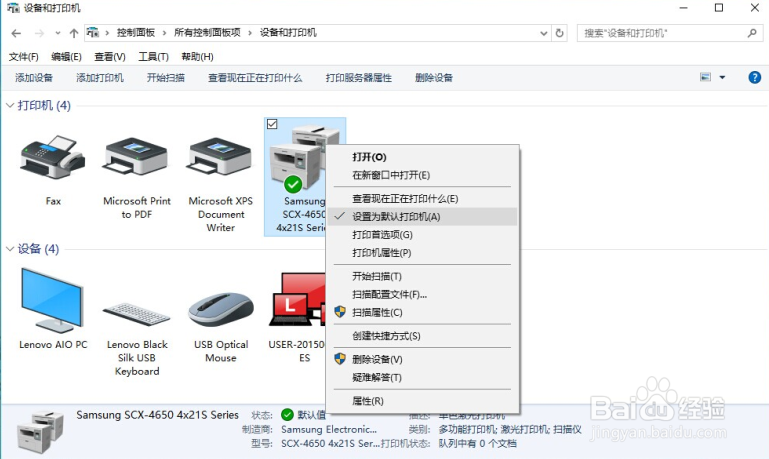
Task: Choose 属性(R) from context menu
Action: click(422, 401)
